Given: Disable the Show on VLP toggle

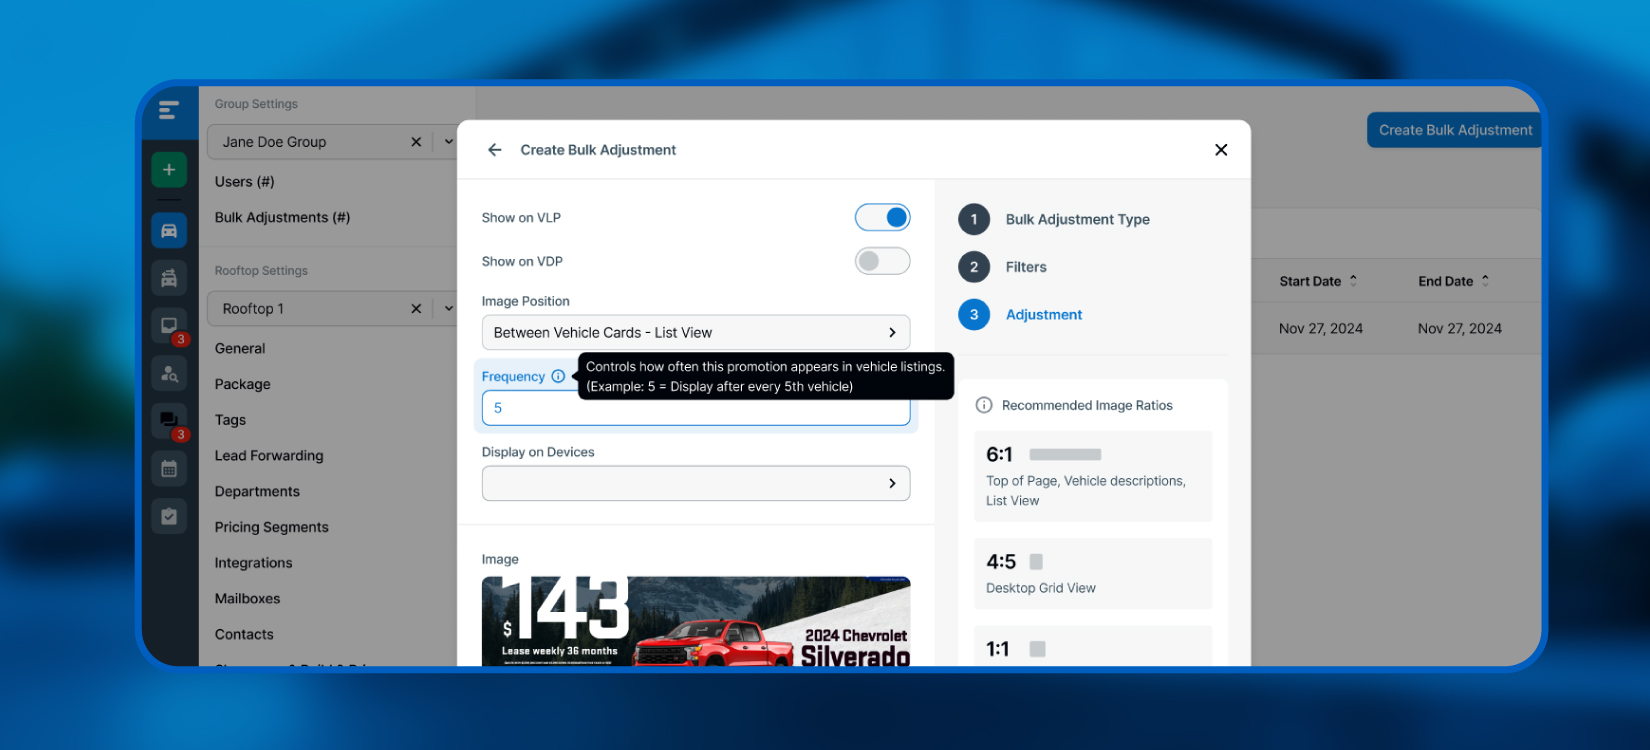Looking at the screenshot, I should tap(882, 217).
